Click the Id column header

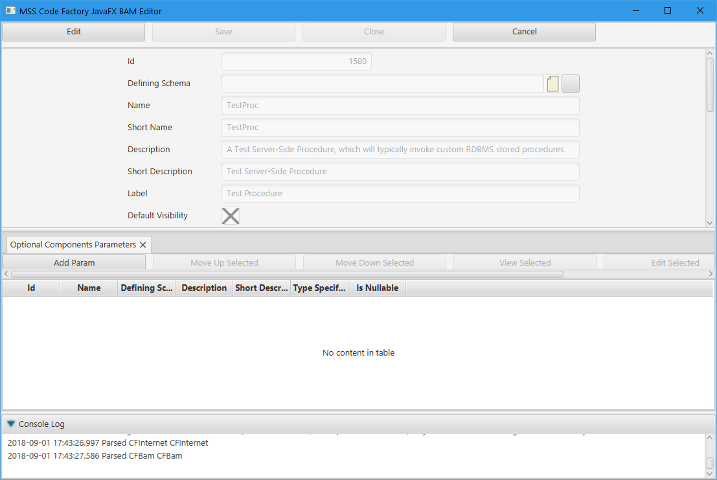tap(31, 288)
